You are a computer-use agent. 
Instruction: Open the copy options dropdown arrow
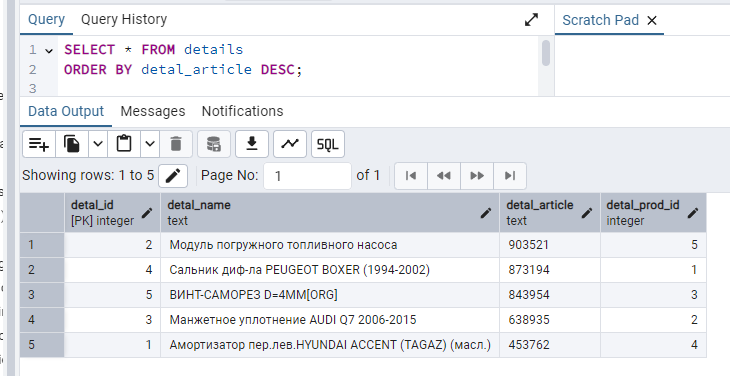98,144
